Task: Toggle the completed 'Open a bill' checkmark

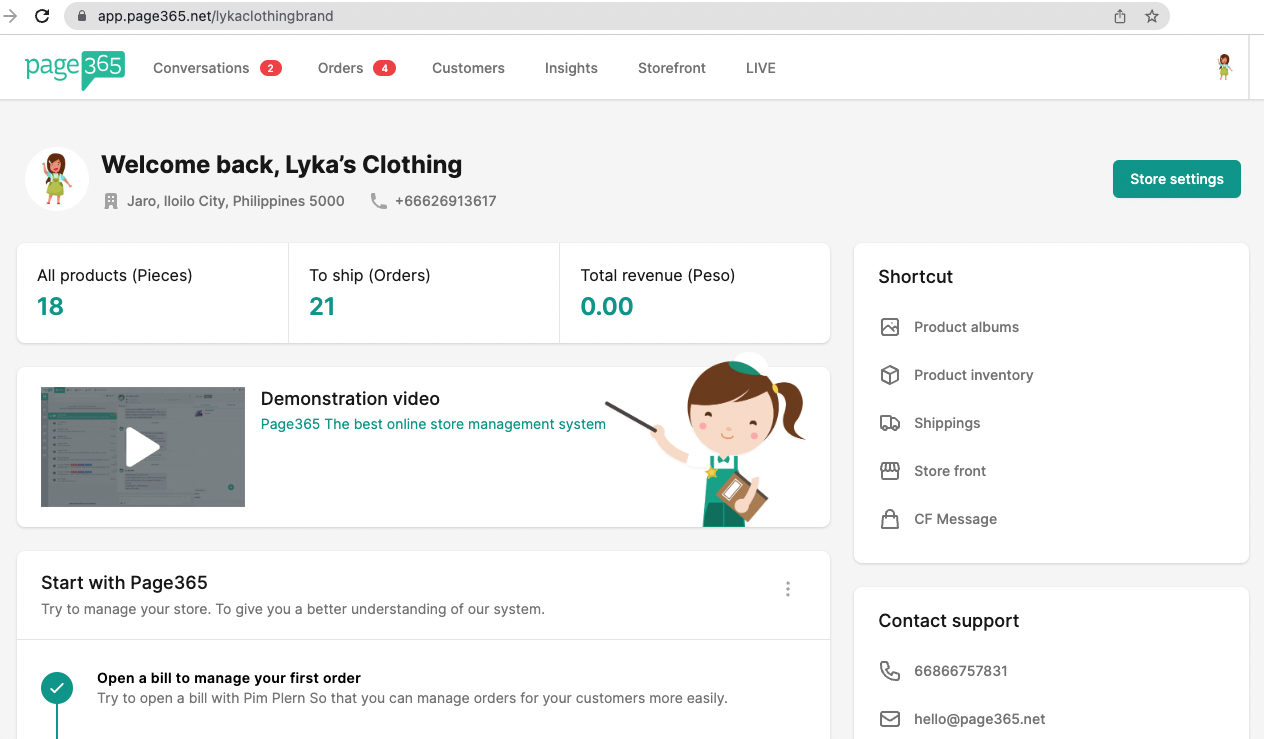Action: 57,688
